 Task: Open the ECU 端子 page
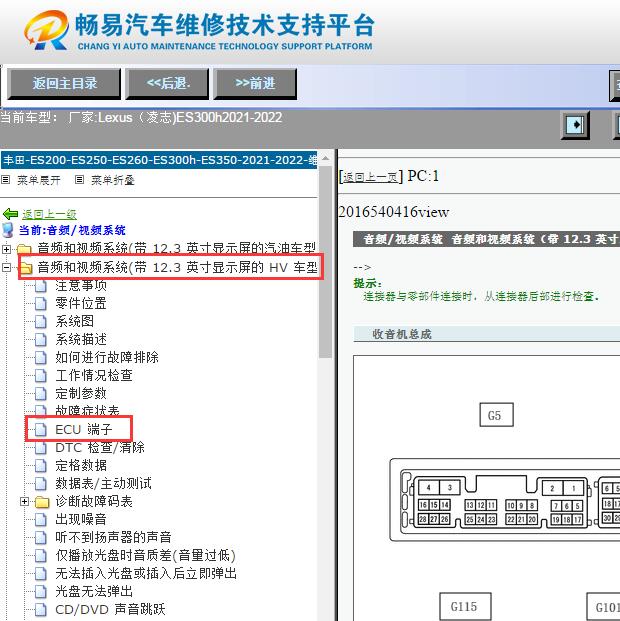(84, 429)
